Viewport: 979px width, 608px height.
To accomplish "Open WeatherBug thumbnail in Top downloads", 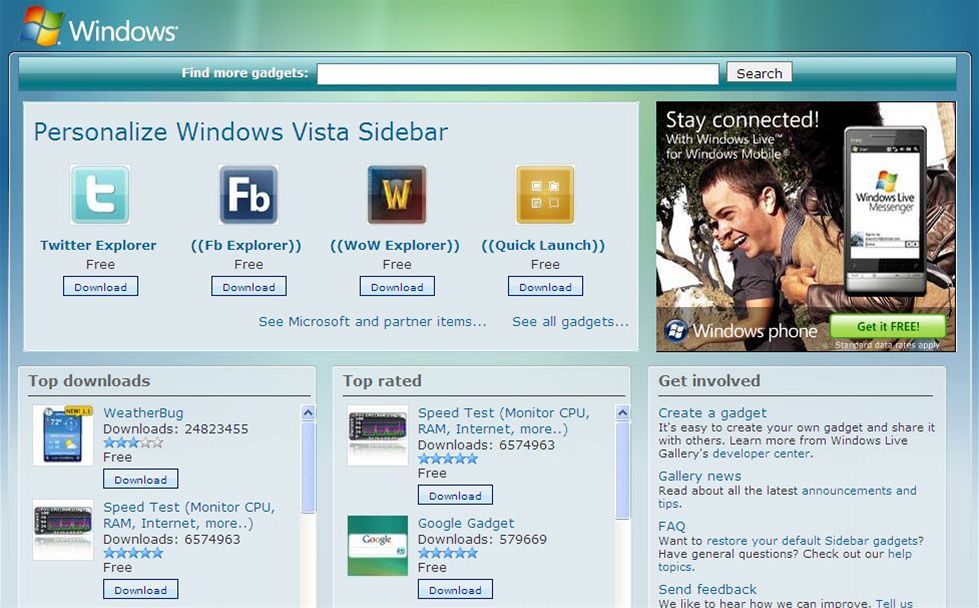I will pos(63,435).
